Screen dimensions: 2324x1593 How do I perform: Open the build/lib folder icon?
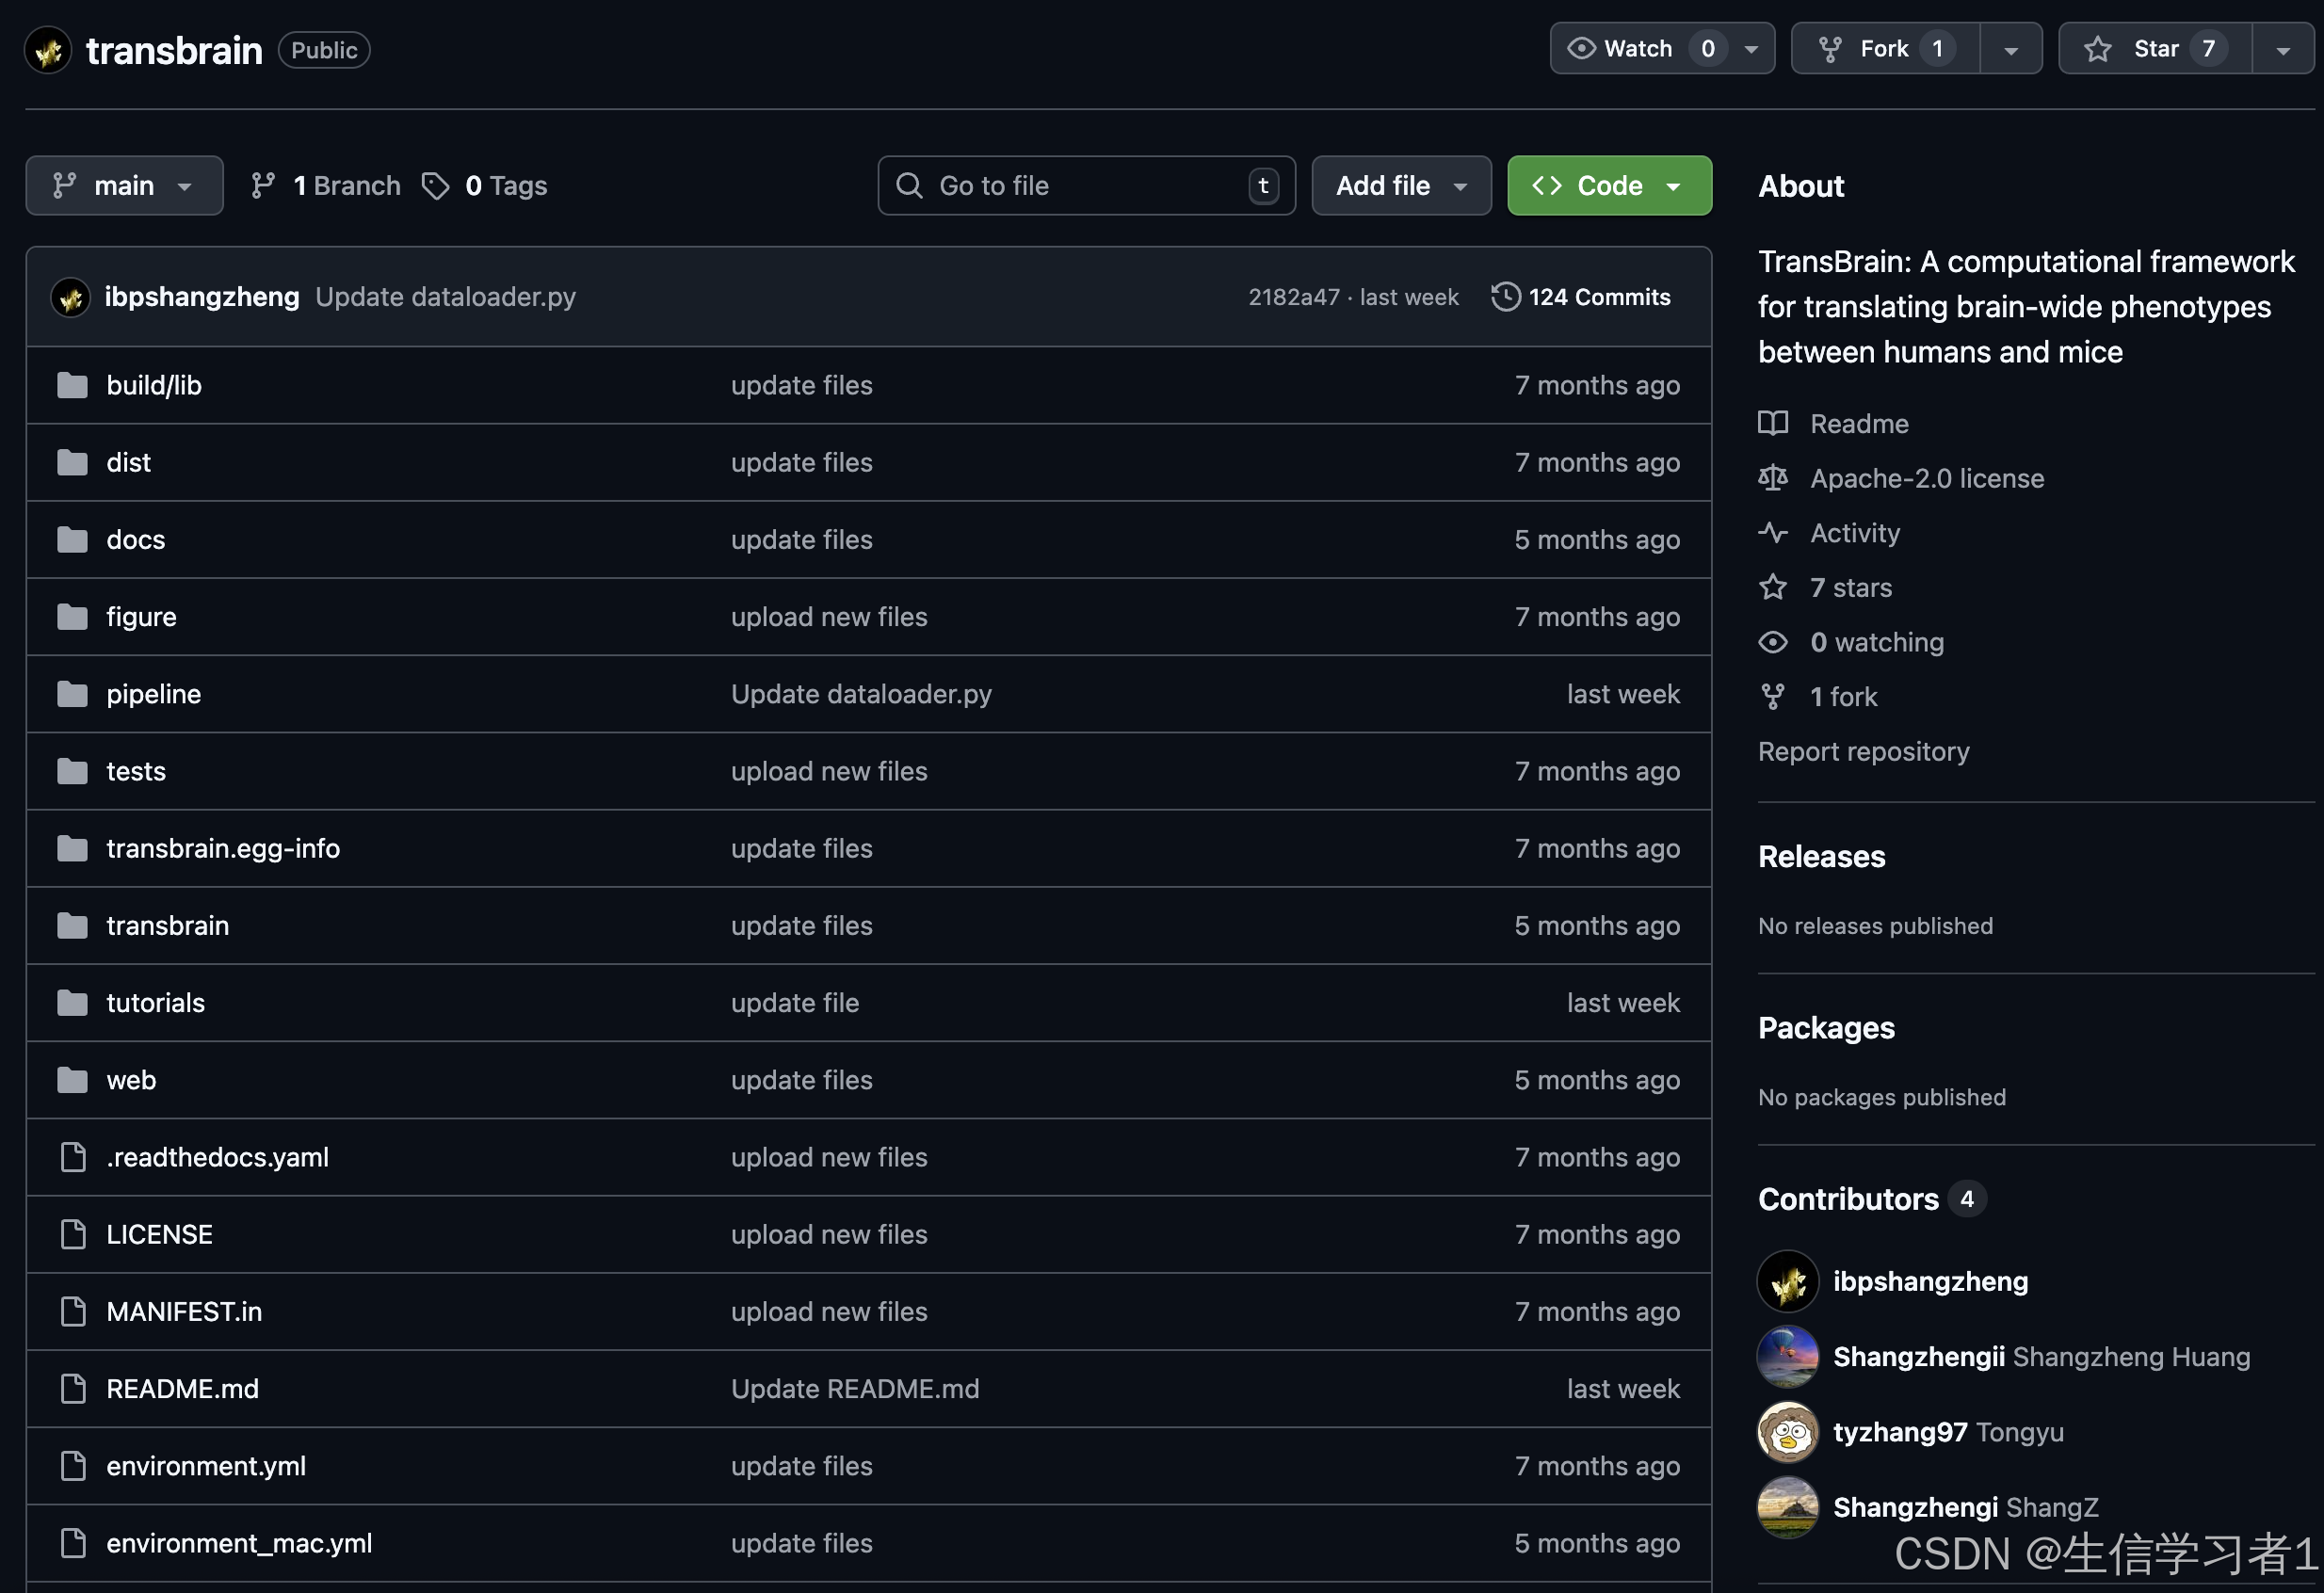pyautogui.click(x=72, y=385)
